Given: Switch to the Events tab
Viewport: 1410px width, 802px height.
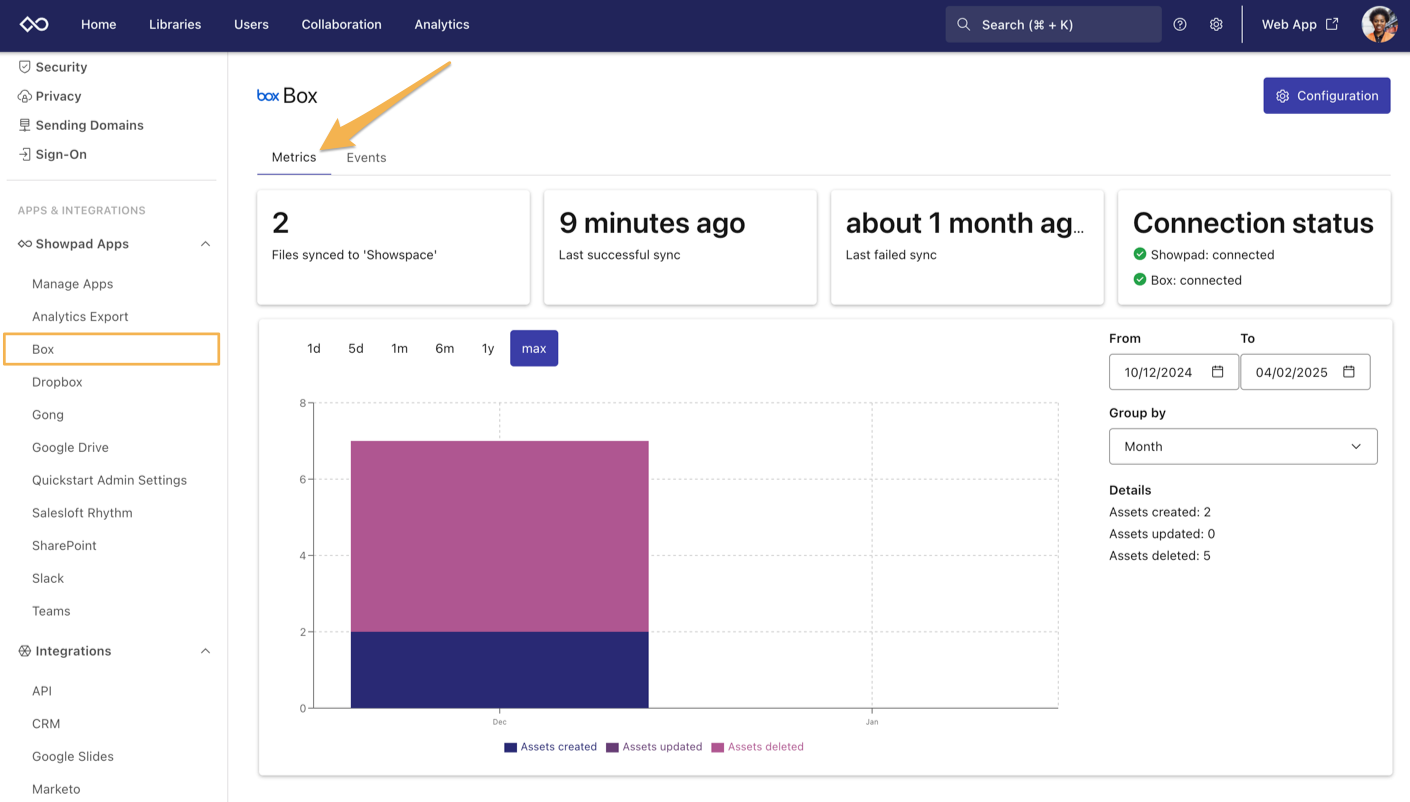Looking at the screenshot, I should [x=365, y=157].
